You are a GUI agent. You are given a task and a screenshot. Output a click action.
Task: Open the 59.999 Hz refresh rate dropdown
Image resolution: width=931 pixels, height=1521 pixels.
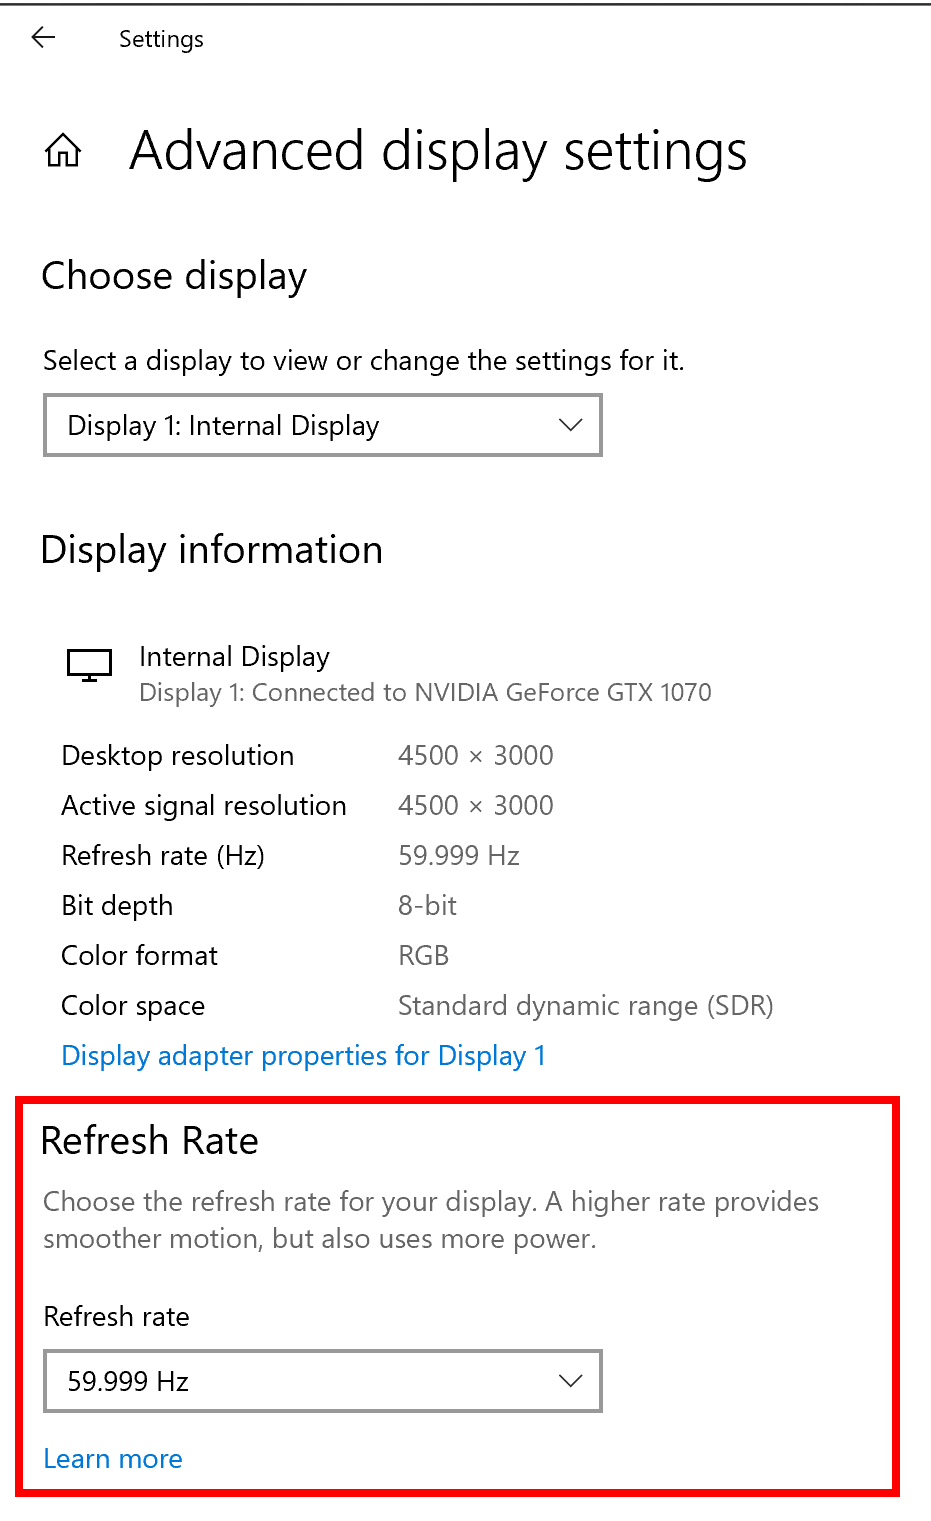(x=322, y=1381)
